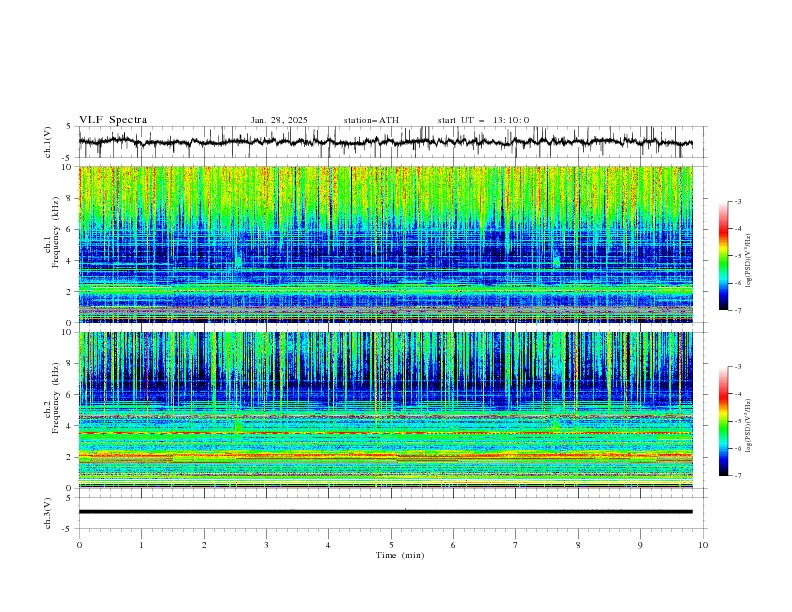Click the time axis tick label "3"

point(266,545)
